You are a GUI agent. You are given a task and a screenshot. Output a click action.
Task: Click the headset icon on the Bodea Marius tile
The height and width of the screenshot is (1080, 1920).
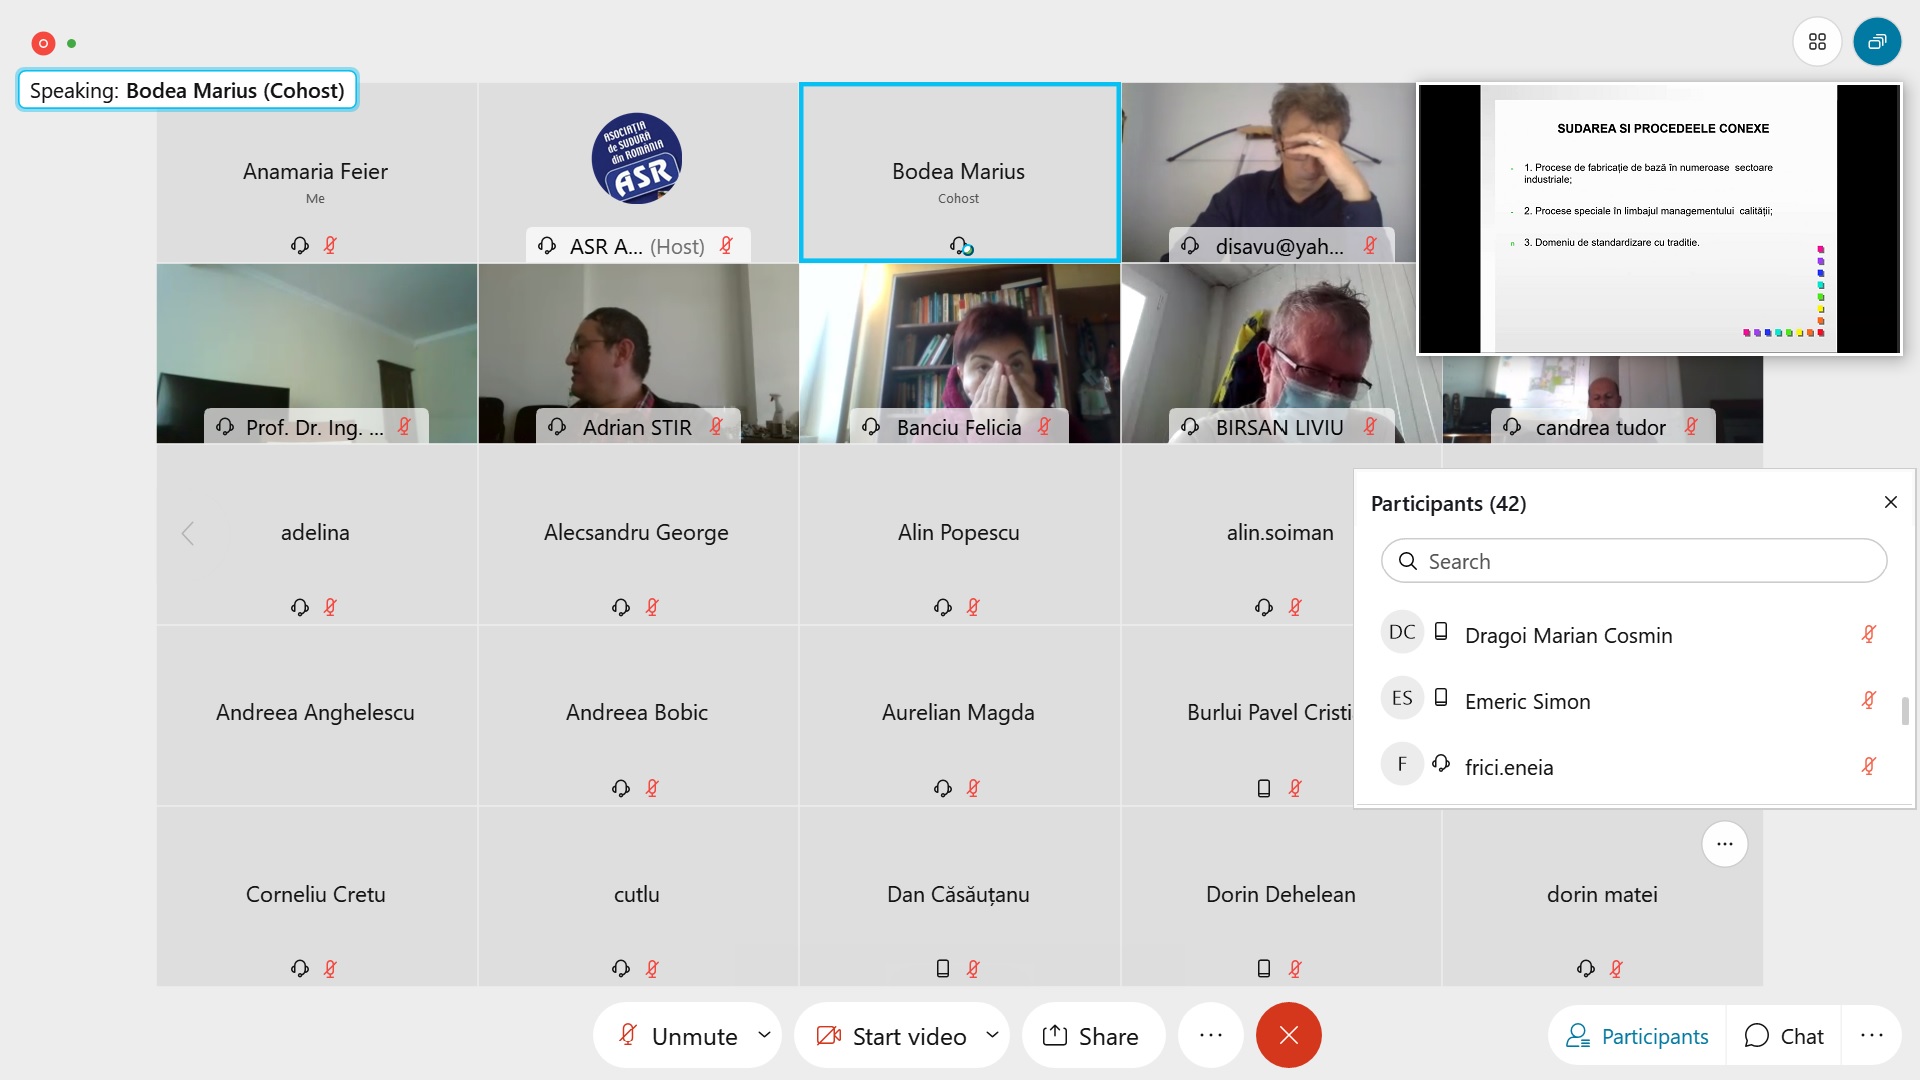point(960,245)
